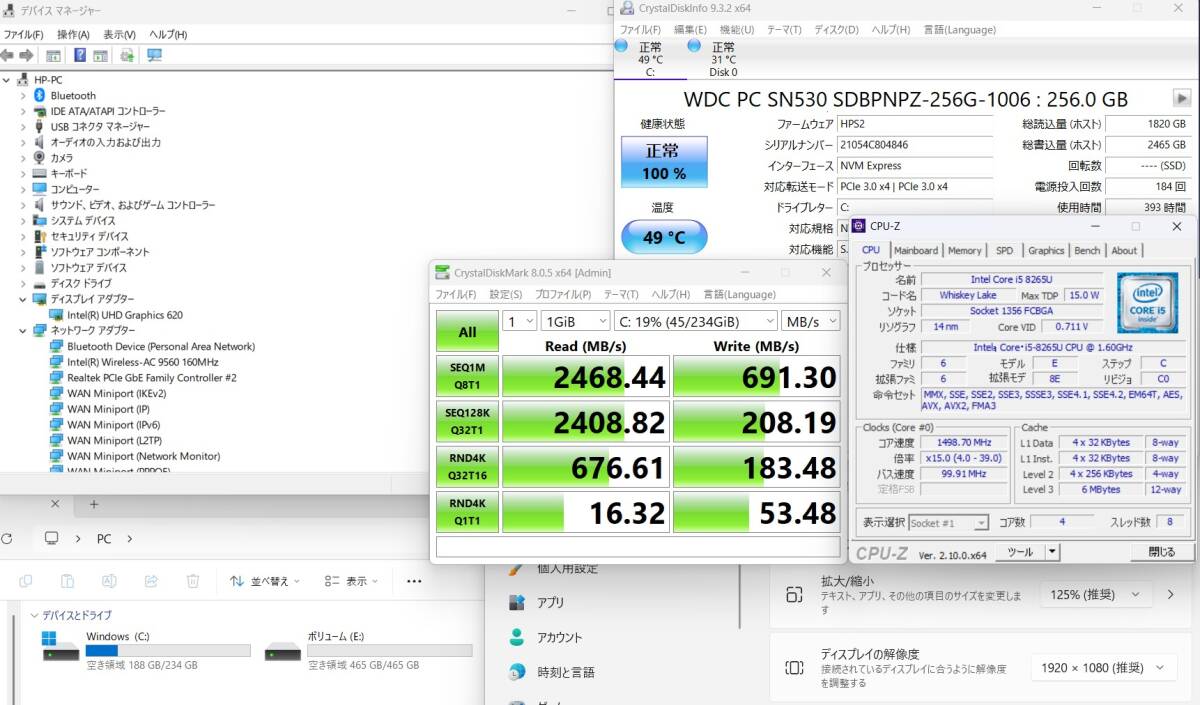
Task: Open テーマ(T) menu in CrystalDiskInfo
Action: [785, 29]
